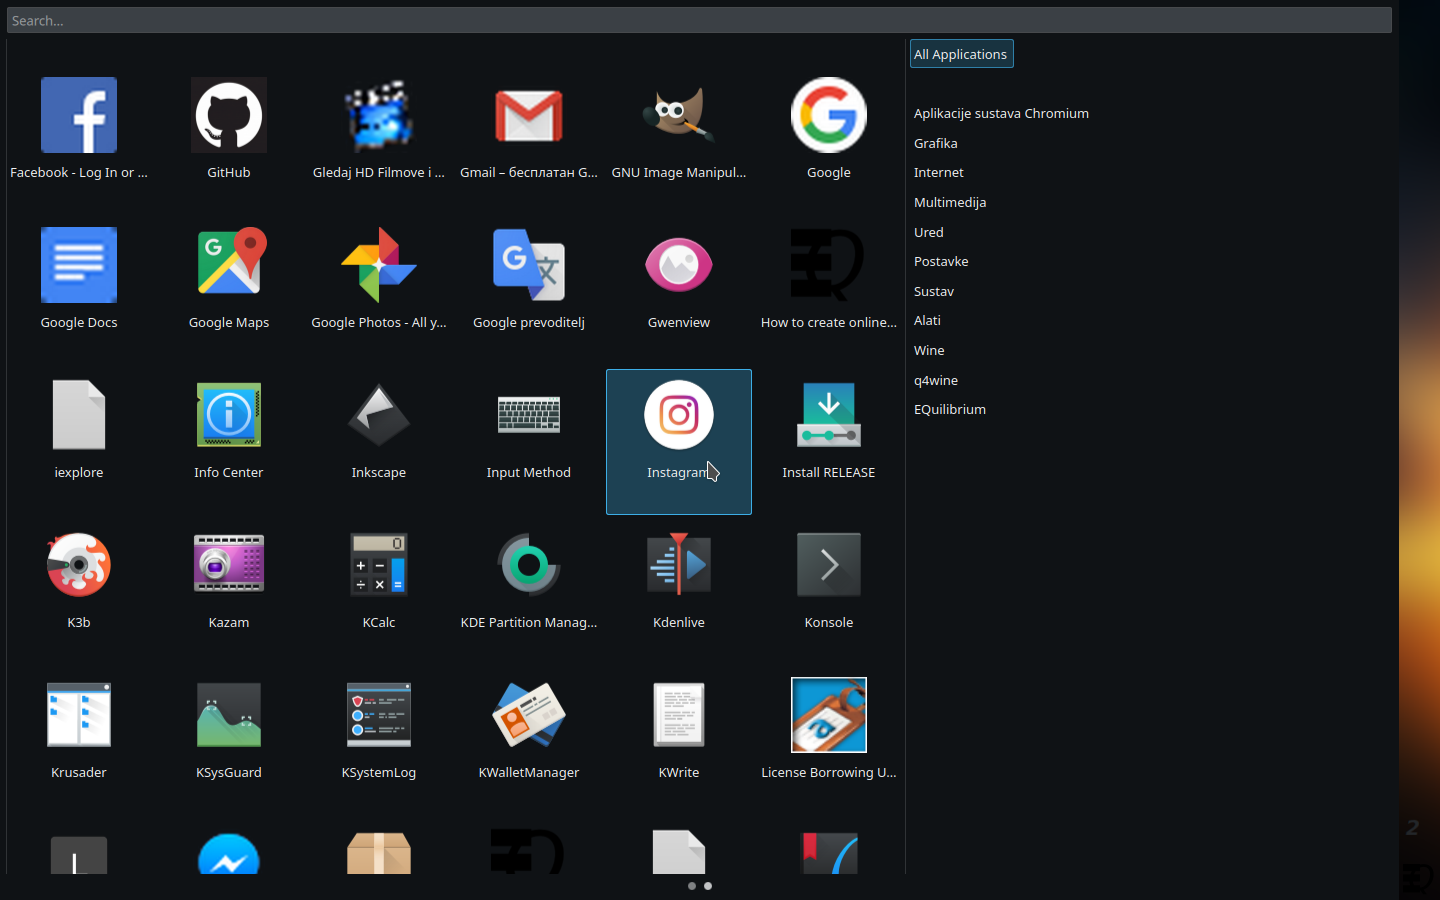1440x900 pixels.
Task: Open Google prevoditelj translator
Action: (x=529, y=265)
